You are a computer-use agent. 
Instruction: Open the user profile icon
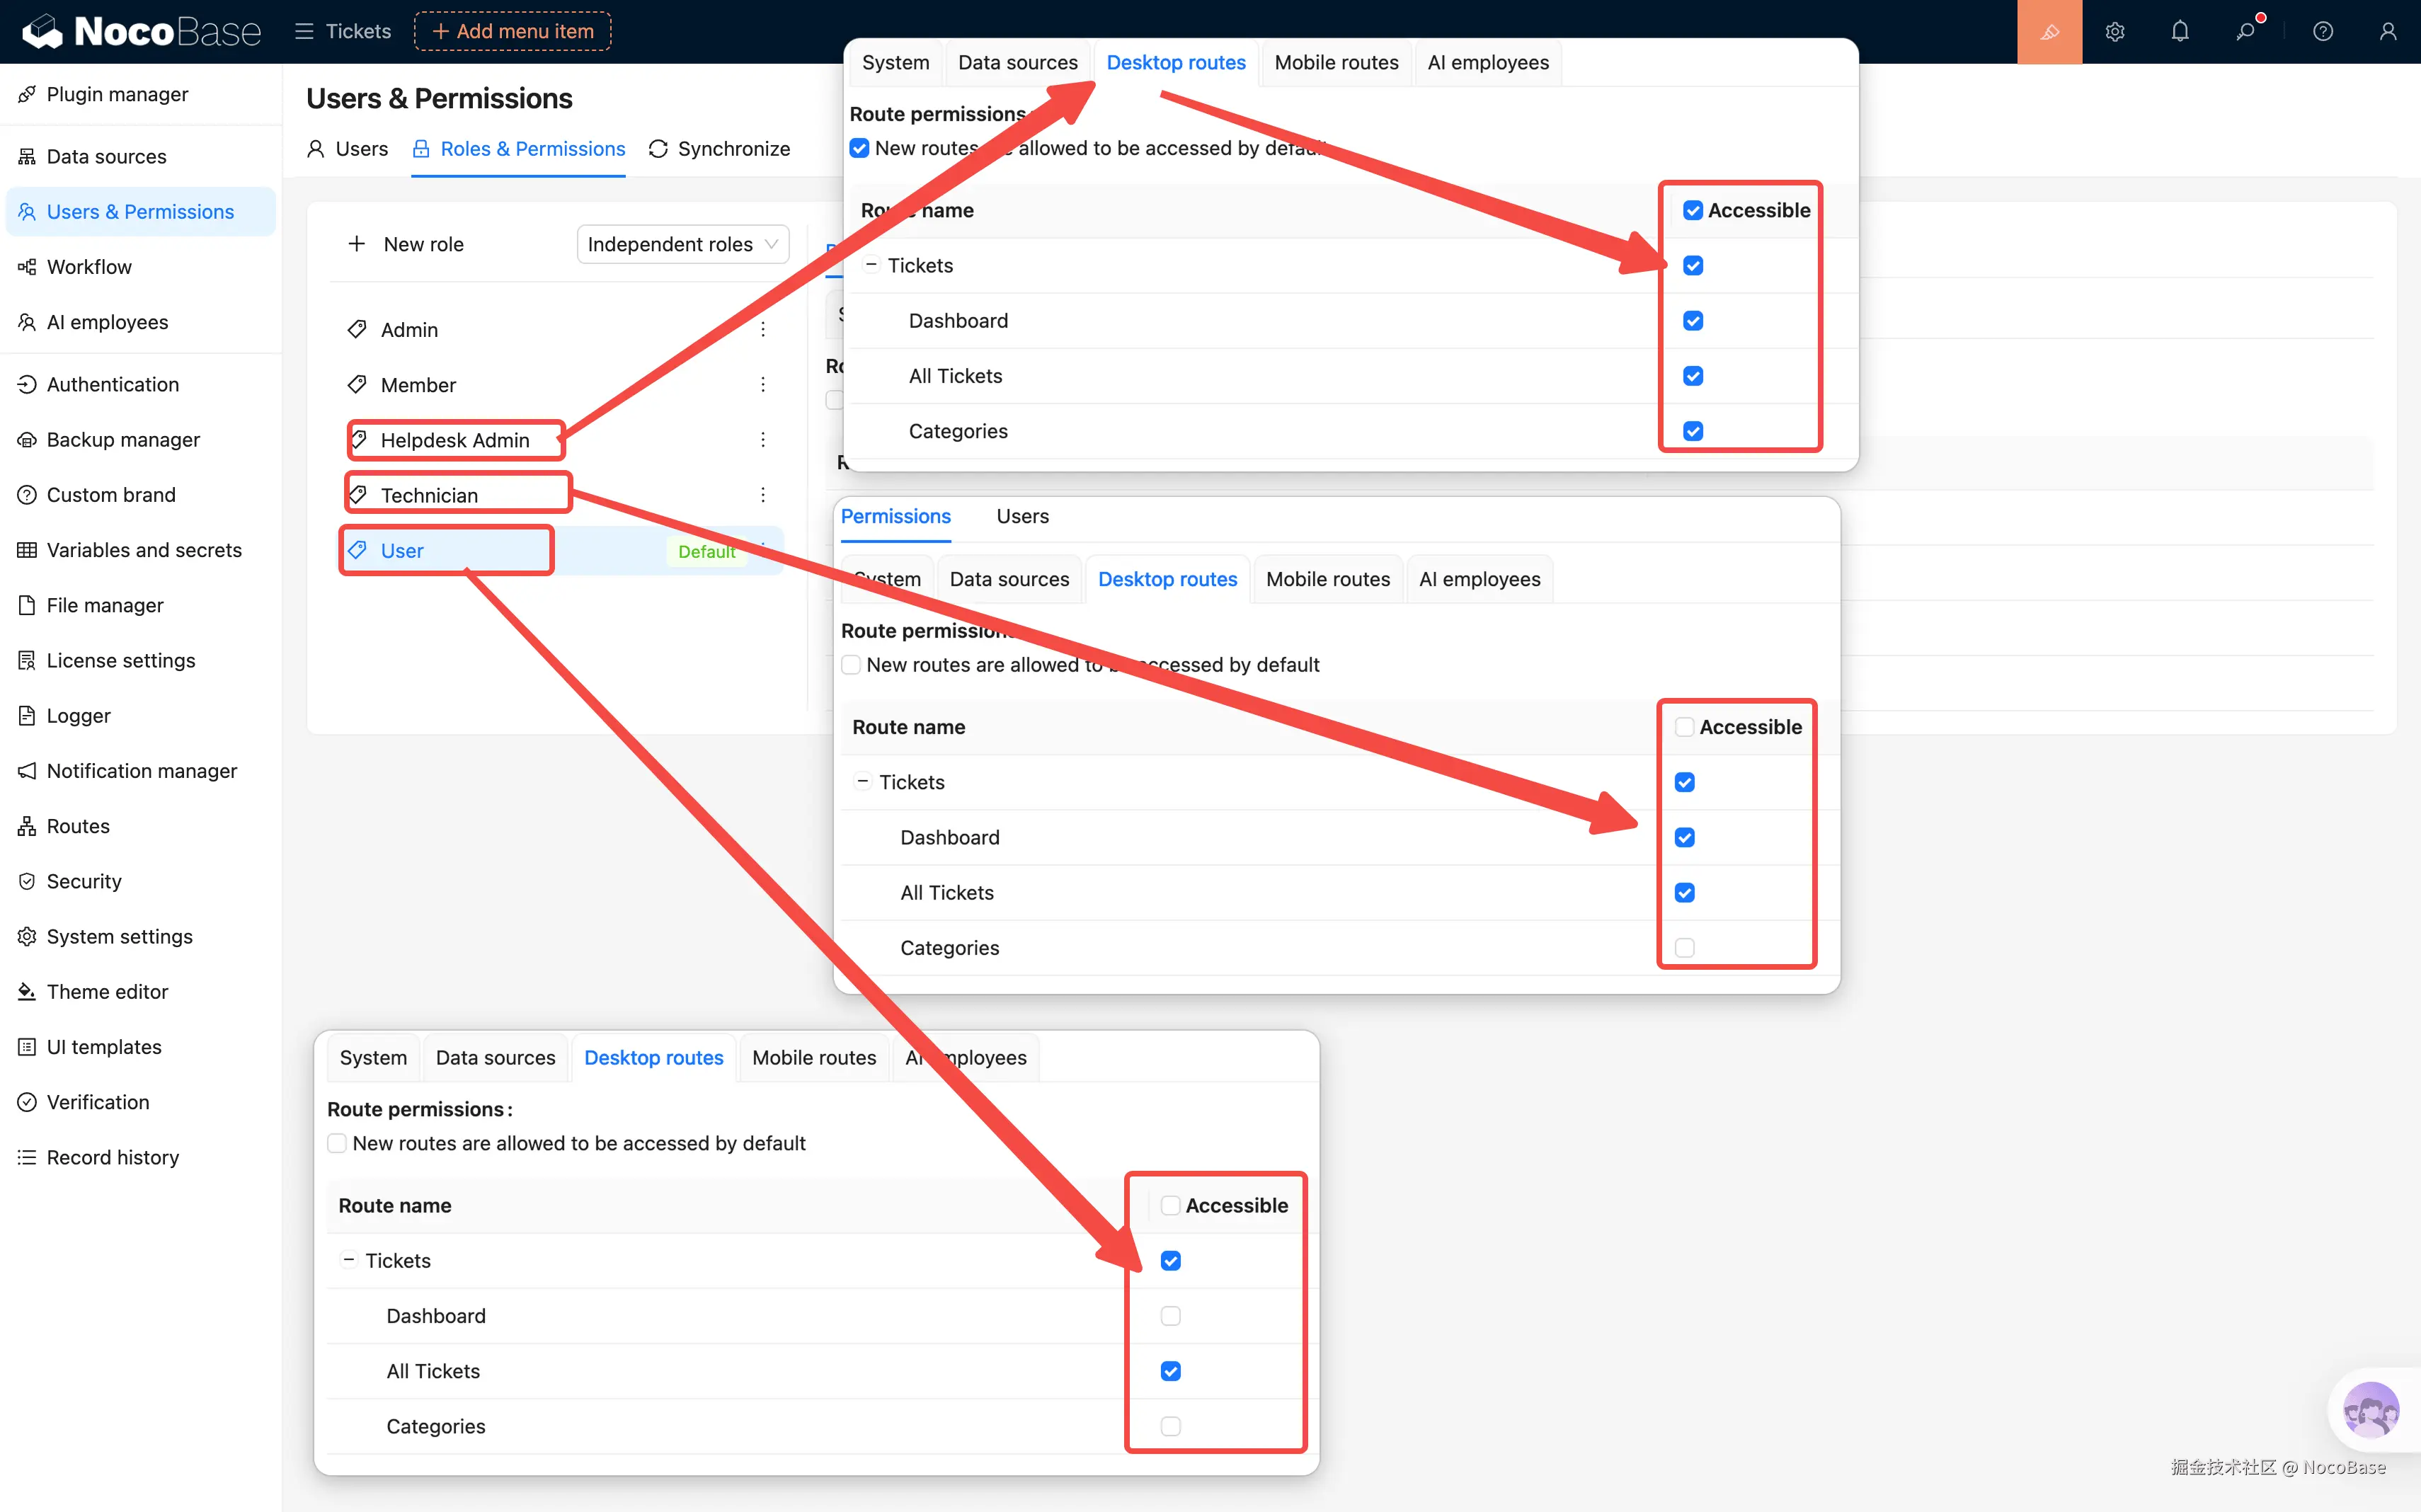(2388, 32)
